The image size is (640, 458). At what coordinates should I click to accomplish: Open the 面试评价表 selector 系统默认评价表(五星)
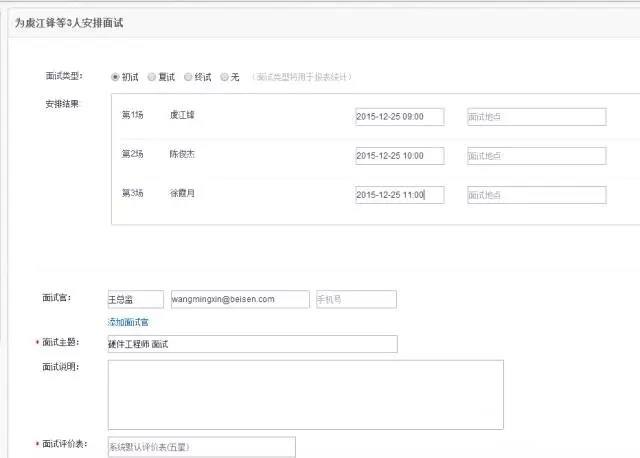[202, 447]
